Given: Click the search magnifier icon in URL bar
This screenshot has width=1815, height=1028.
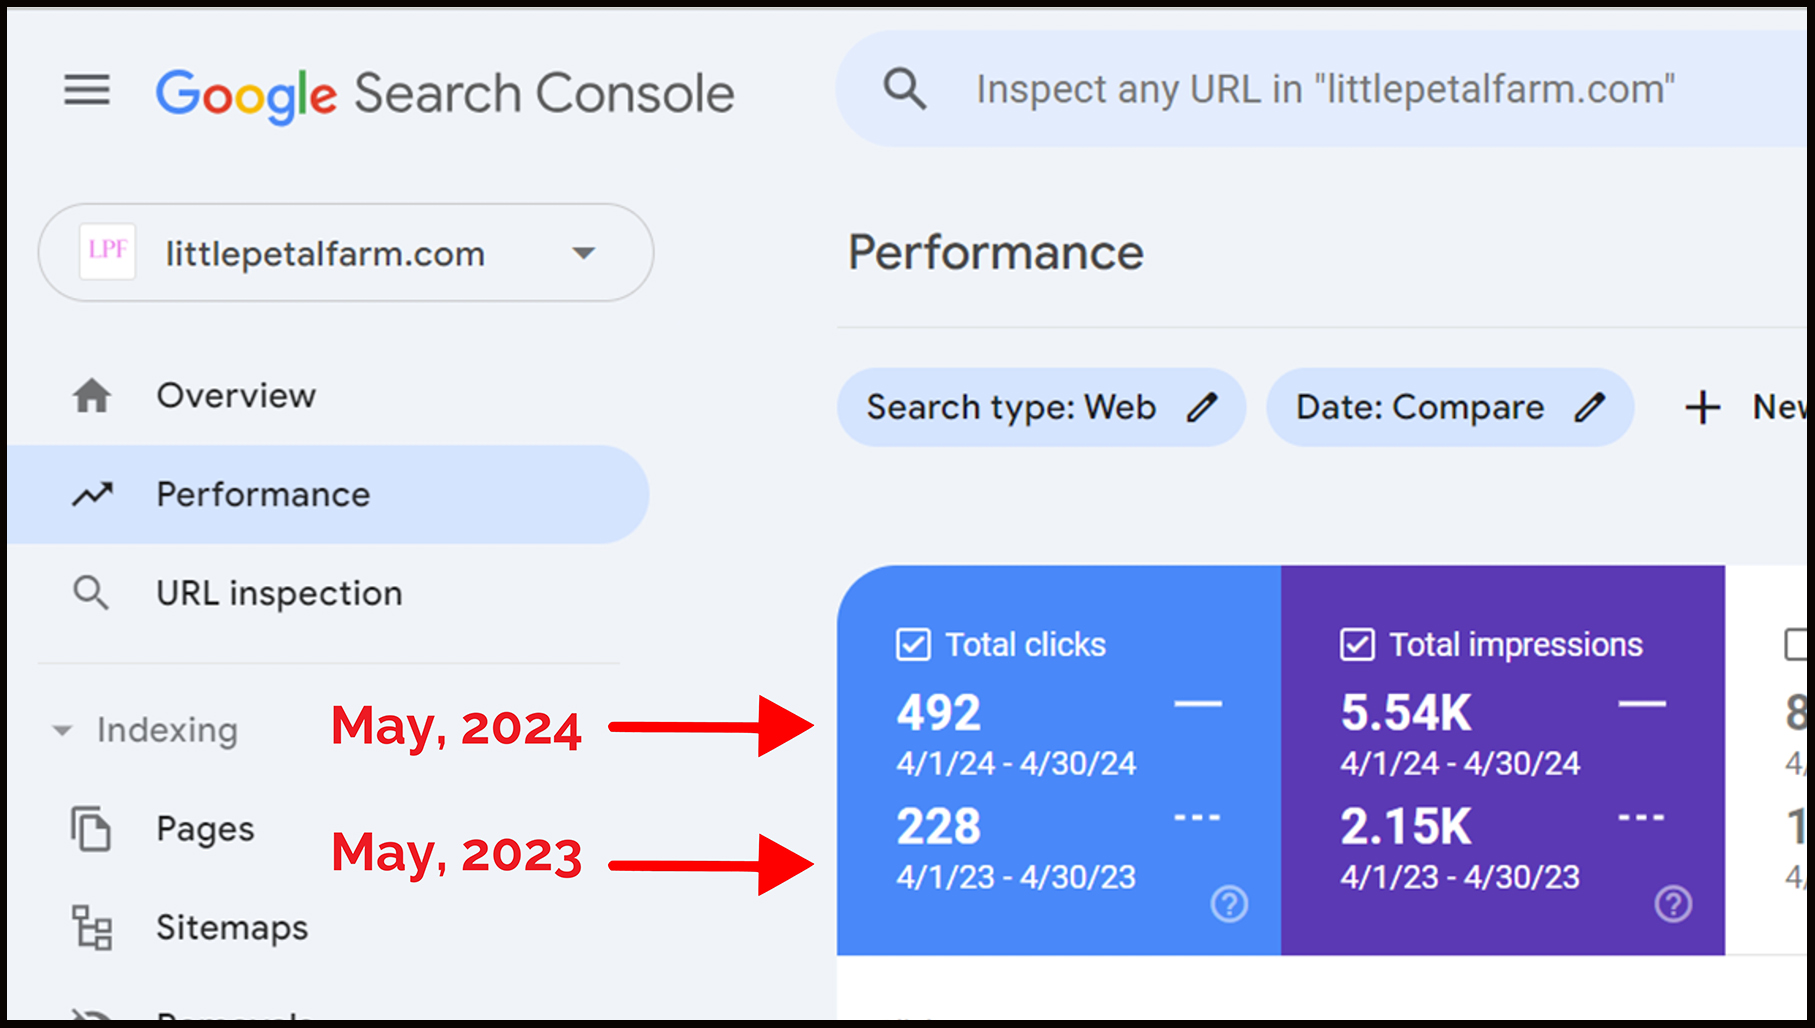Looking at the screenshot, I should (x=904, y=89).
